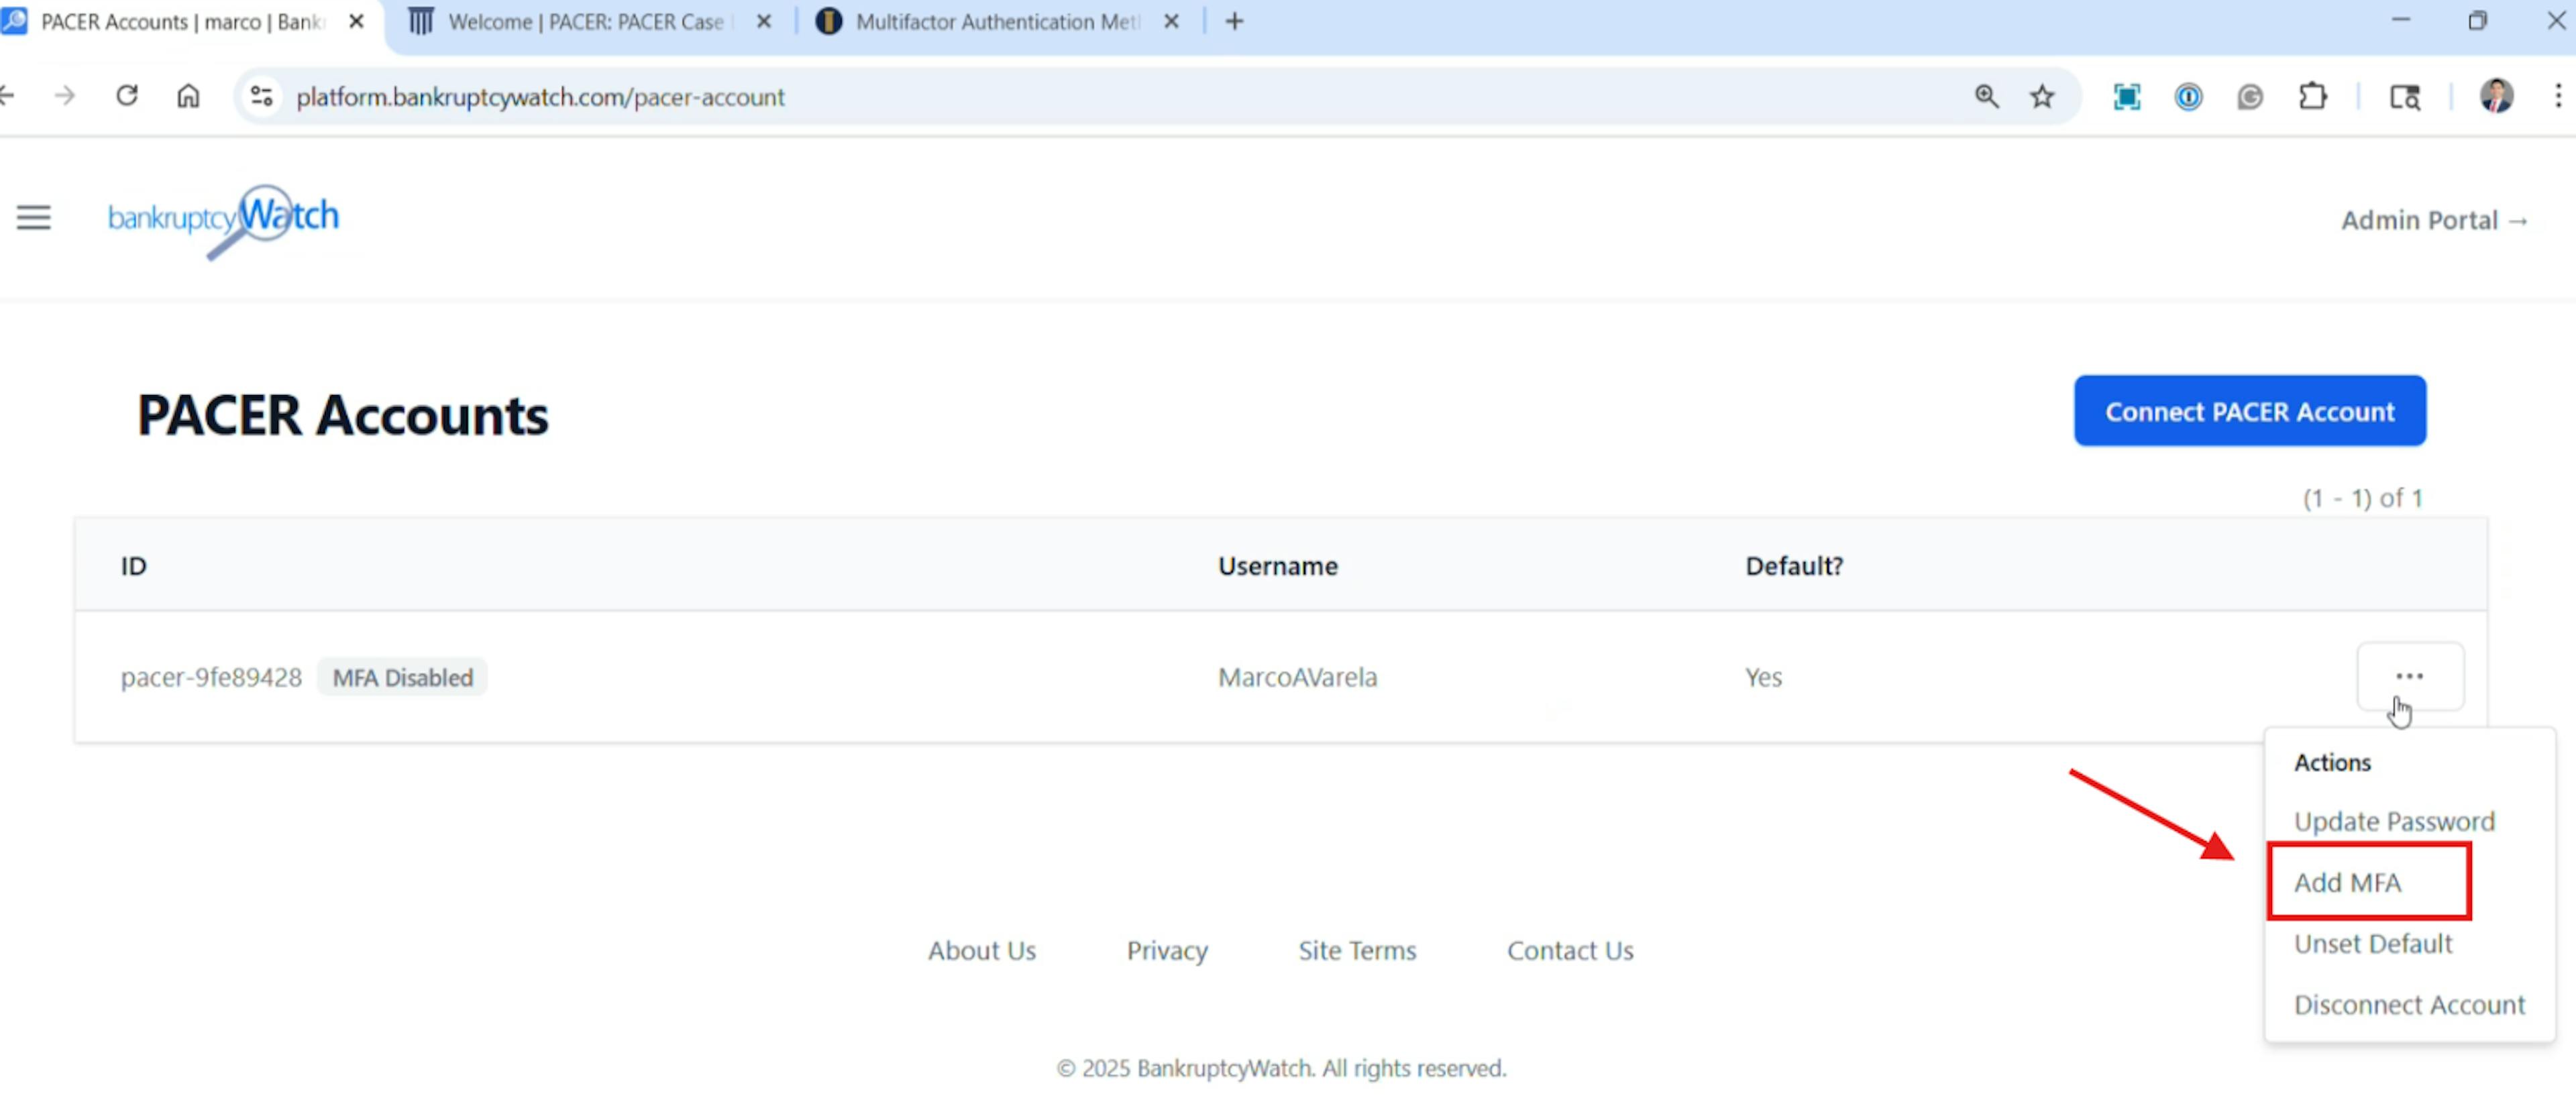Choose Update Password in the Actions menu

pyautogui.click(x=2394, y=820)
